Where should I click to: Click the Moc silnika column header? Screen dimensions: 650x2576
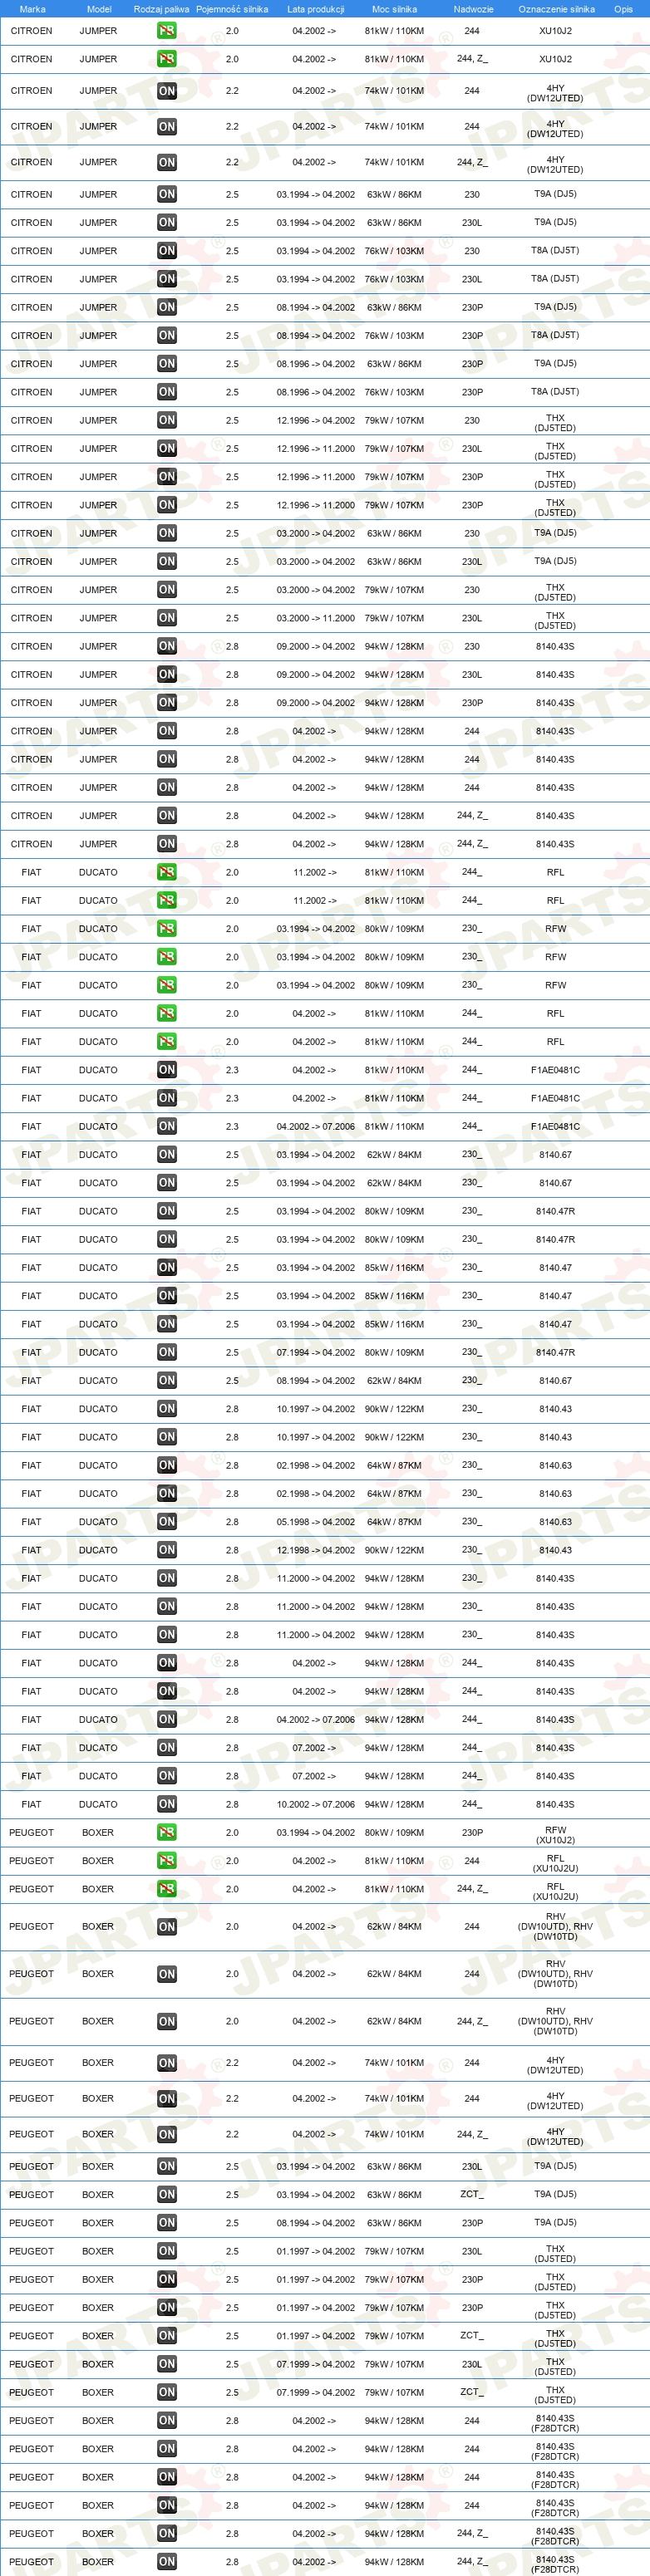pyautogui.click(x=394, y=9)
